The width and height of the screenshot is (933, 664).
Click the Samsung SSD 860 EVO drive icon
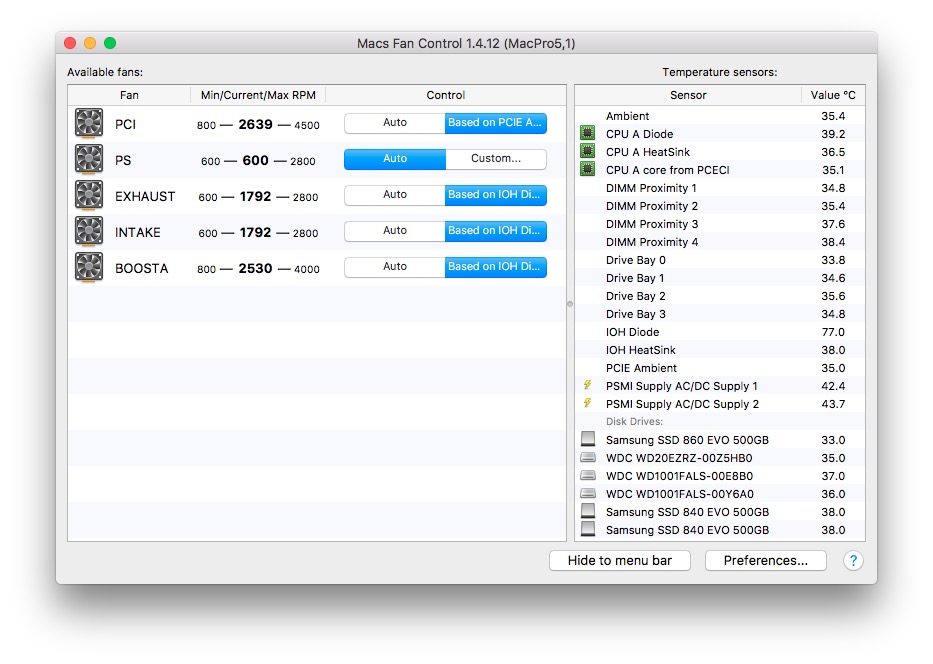tap(588, 439)
